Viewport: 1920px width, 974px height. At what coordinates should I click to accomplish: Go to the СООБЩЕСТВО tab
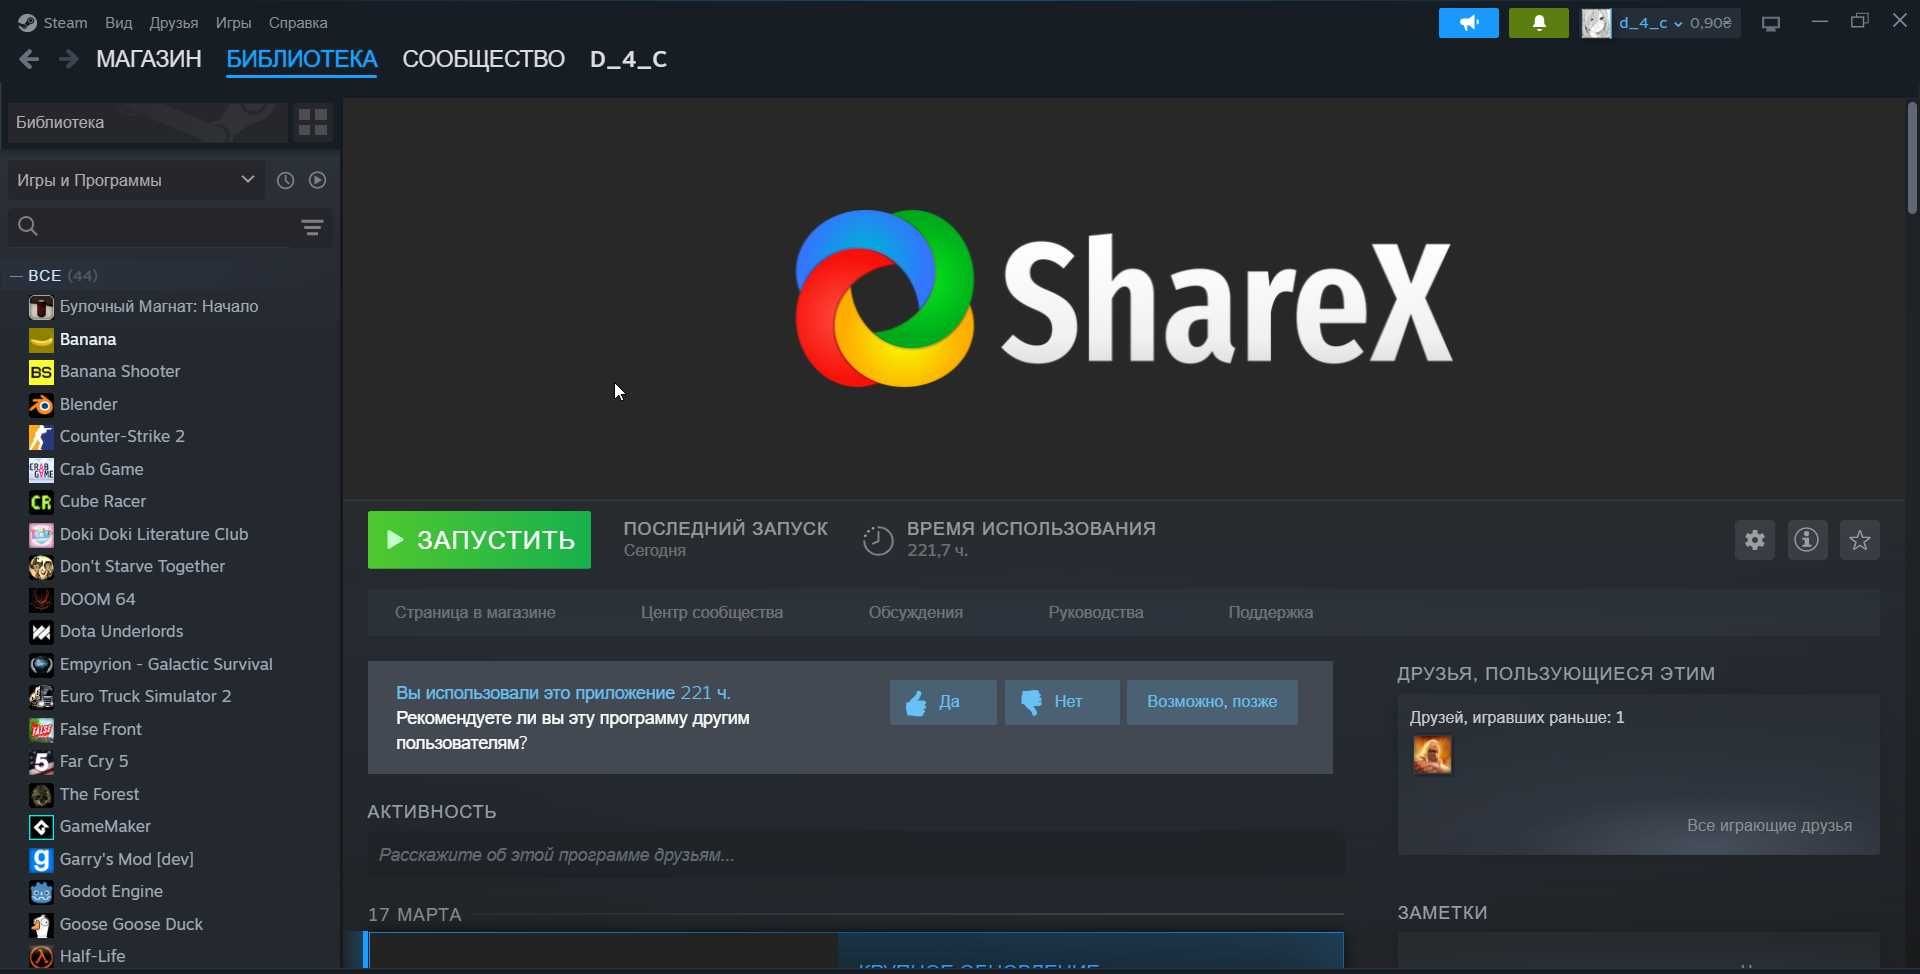[484, 59]
